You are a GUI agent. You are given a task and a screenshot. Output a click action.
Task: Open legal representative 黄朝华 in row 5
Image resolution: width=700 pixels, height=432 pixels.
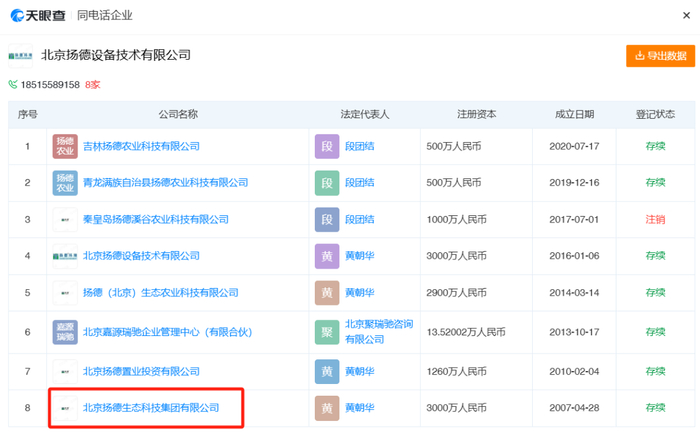pyautogui.click(x=359, y=293)
